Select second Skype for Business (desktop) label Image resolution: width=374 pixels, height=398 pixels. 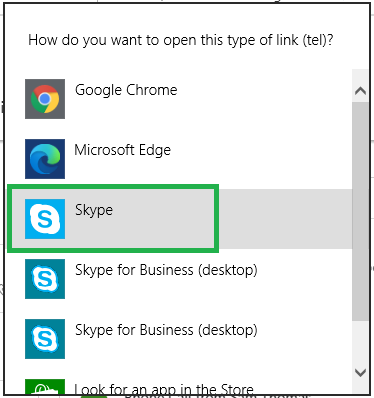[166, 330]
